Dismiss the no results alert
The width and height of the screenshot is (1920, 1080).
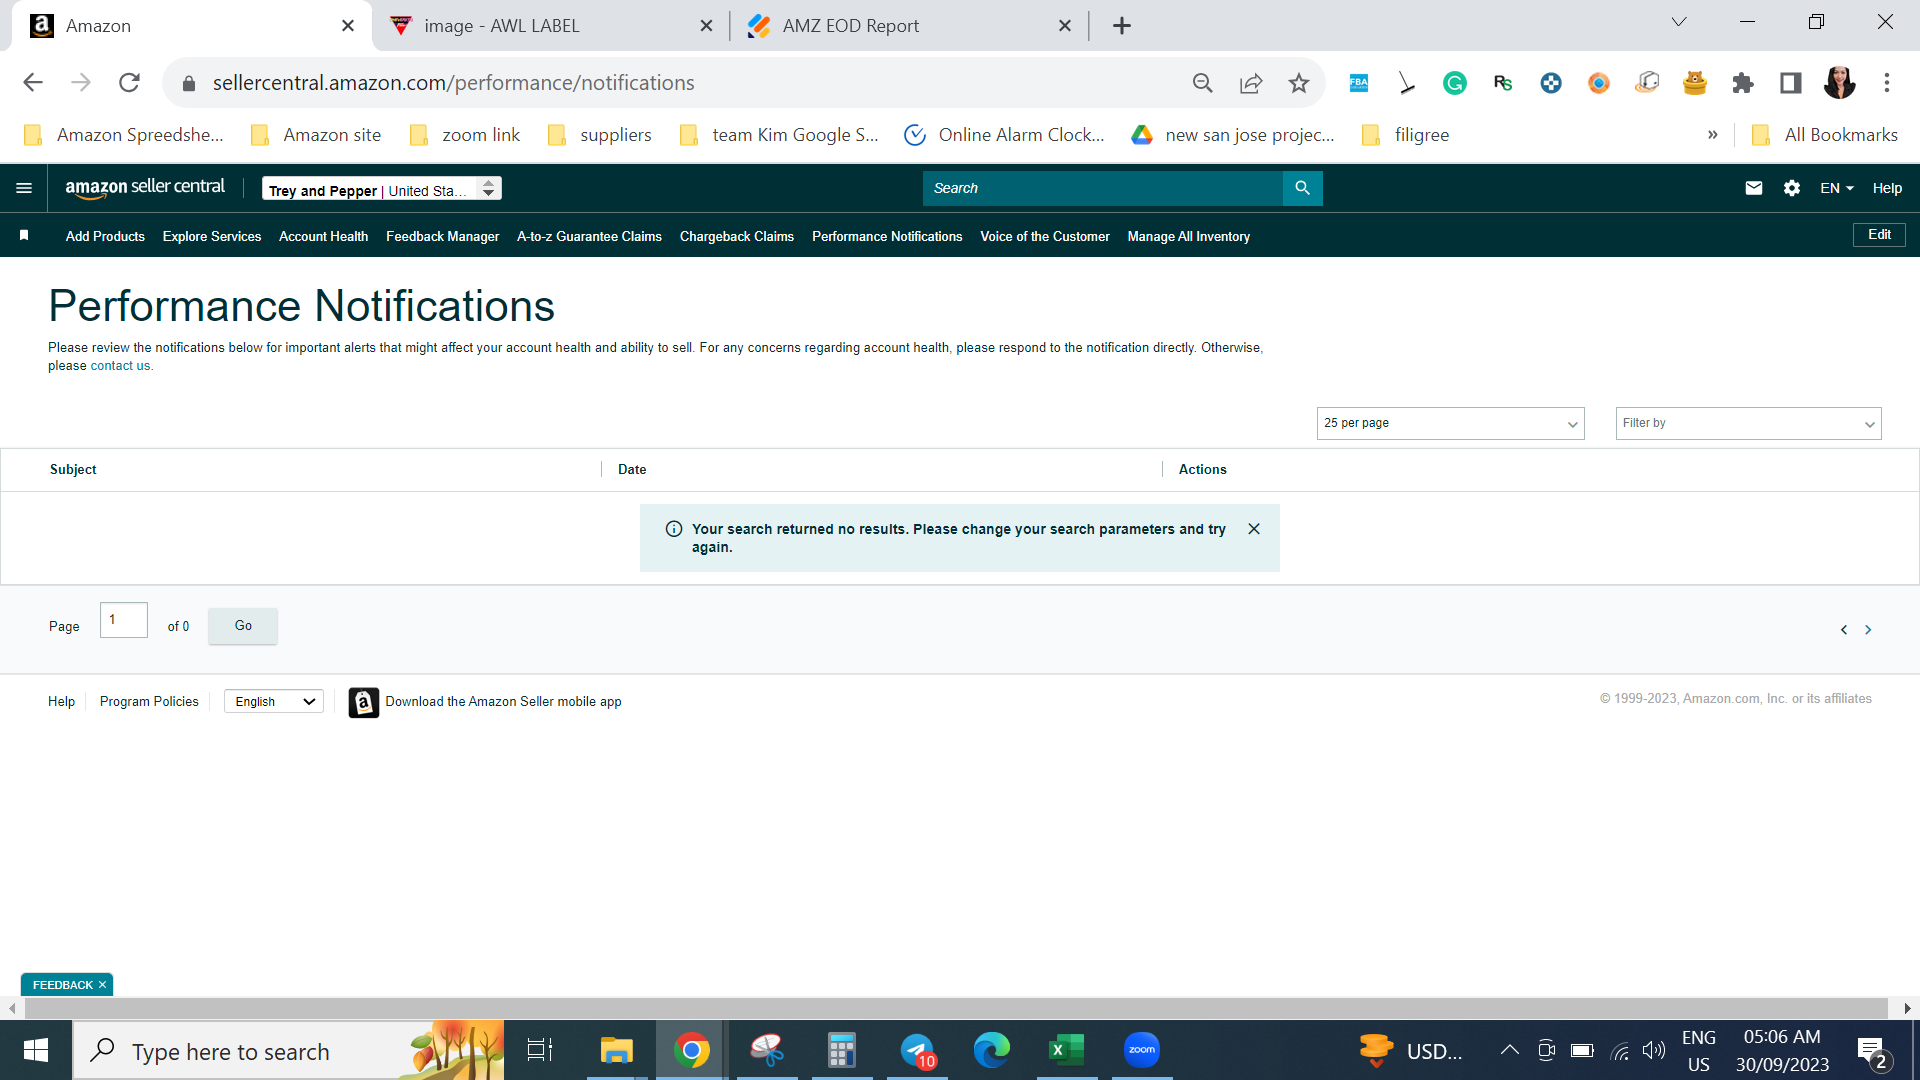(x=1254, y=529)
